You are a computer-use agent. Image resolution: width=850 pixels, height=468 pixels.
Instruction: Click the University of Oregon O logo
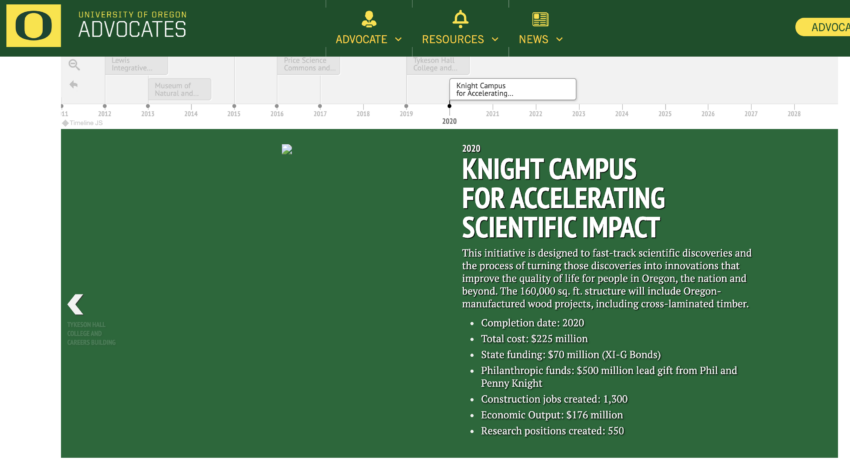pos(34,25)
